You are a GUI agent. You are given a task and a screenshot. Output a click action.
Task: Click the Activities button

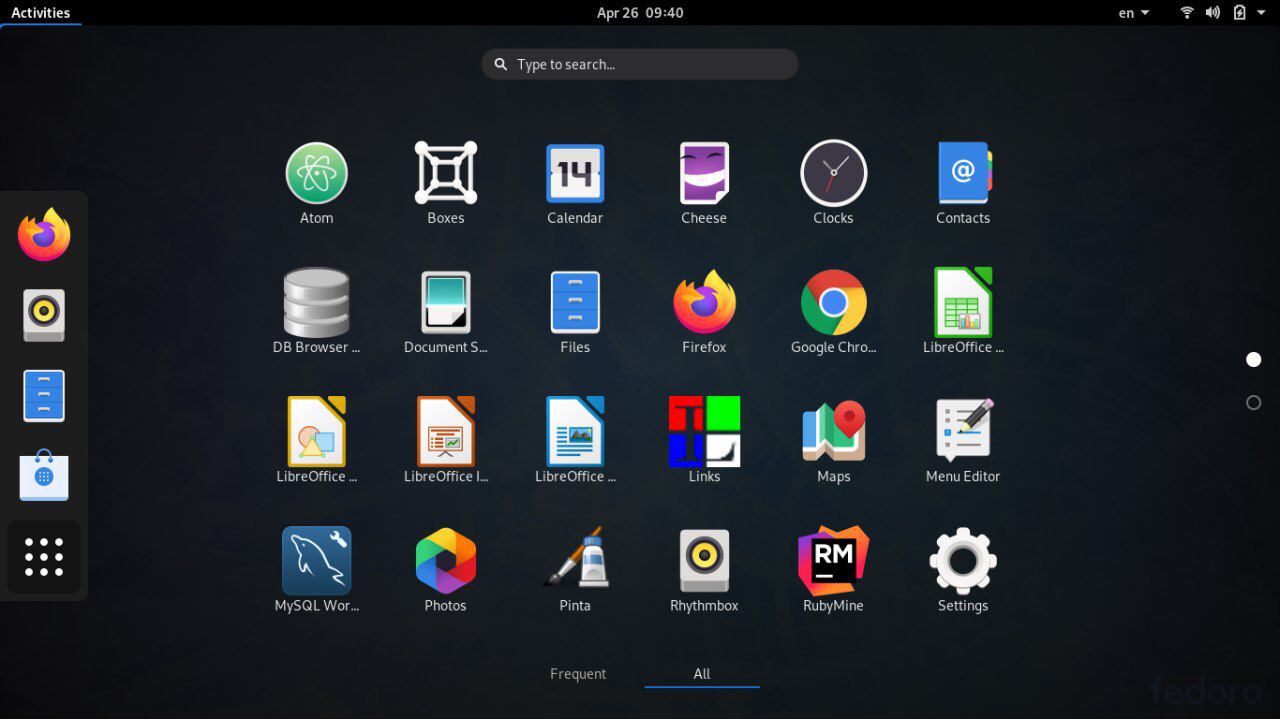[x=41, y=13]
